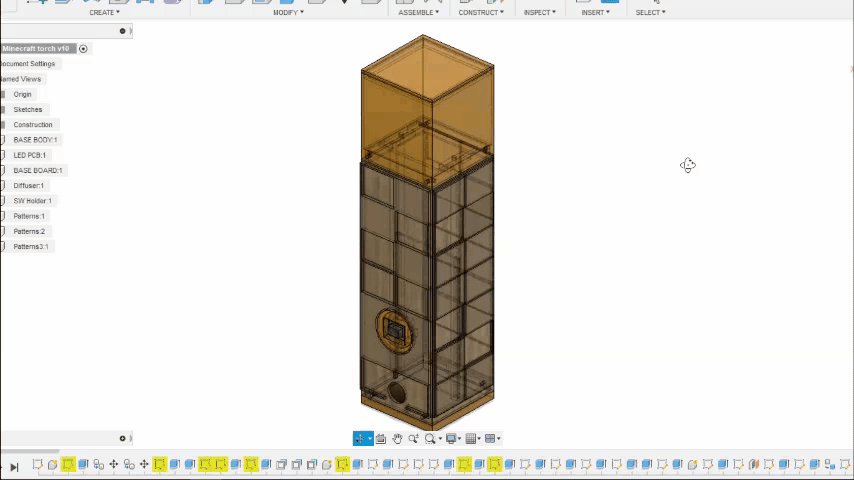Open the CREATE menu

104,13
